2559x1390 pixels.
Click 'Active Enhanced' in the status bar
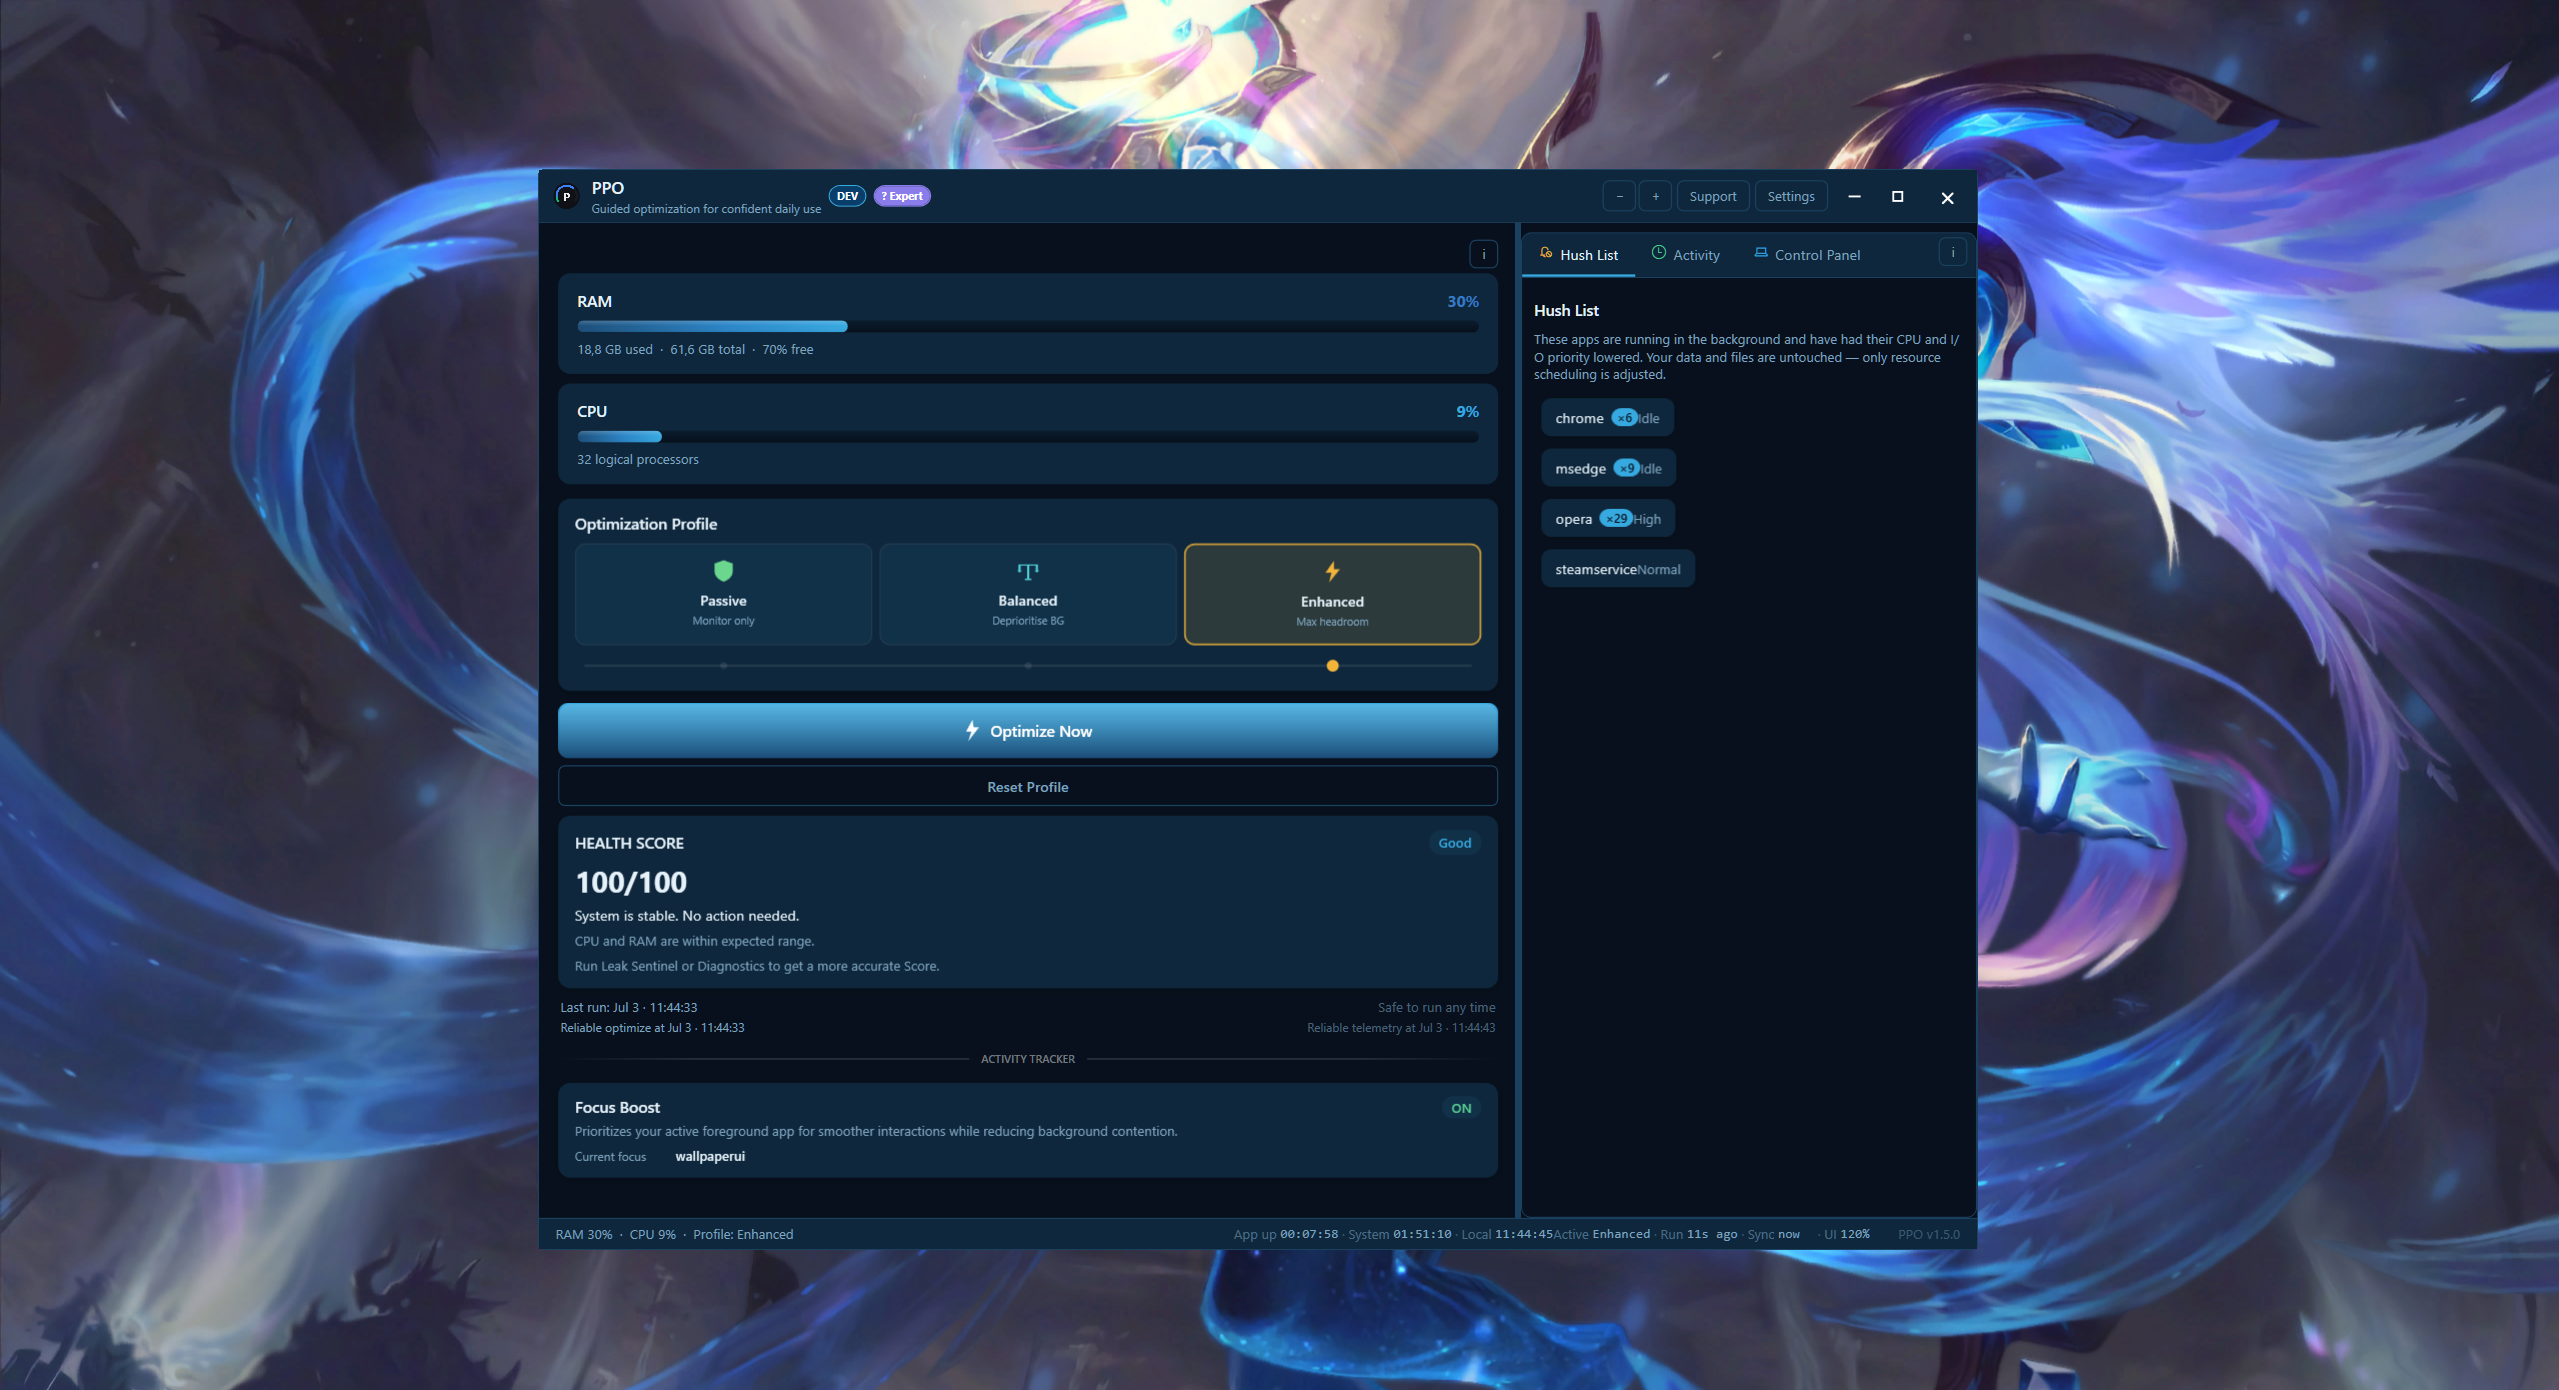point(1602,1235)
